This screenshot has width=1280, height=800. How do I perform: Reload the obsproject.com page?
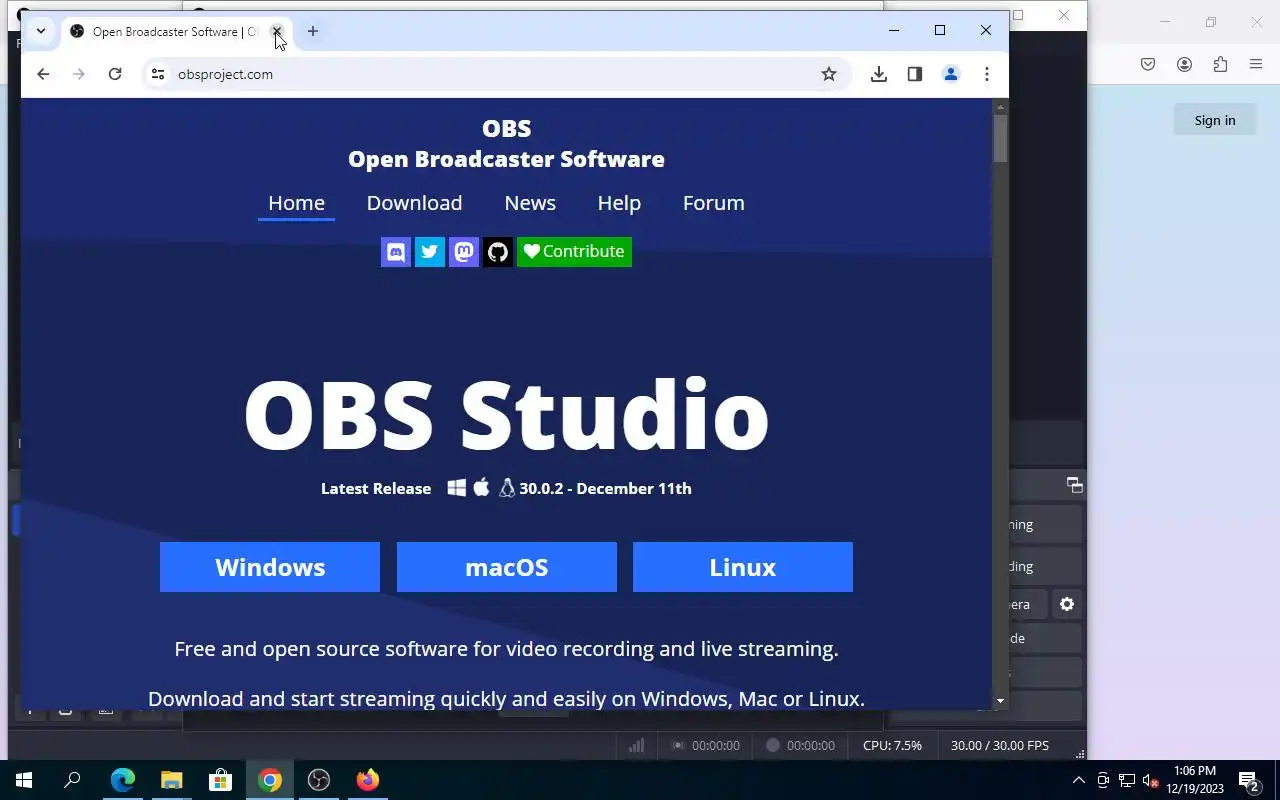coord(115,74)
